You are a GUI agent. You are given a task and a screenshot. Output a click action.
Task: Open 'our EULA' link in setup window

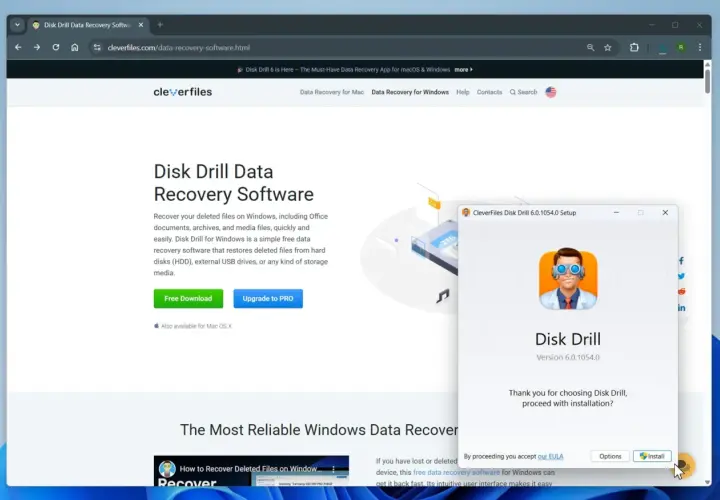[x=550, y=456]
